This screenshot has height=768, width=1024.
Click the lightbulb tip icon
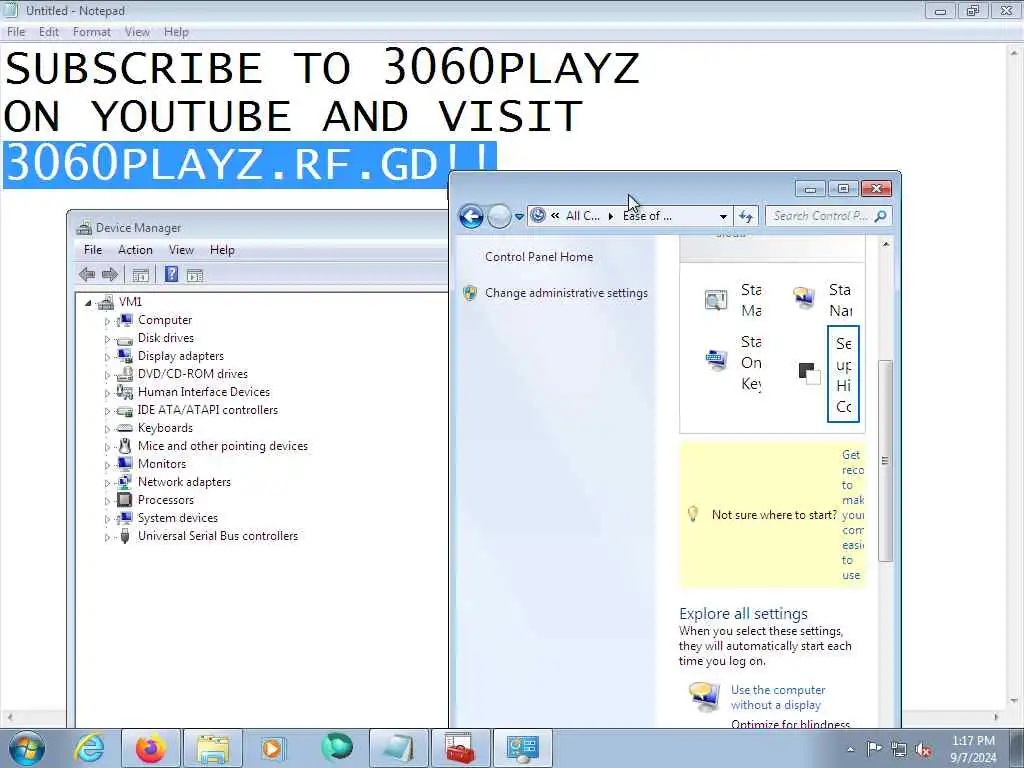point(693,514)
